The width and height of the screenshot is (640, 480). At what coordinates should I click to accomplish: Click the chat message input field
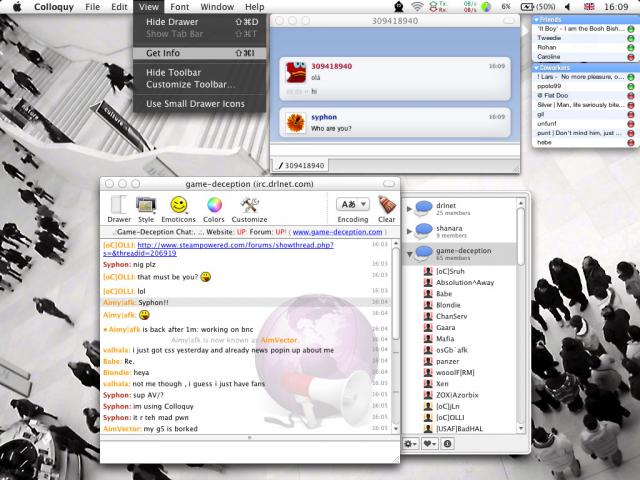coord(249,451)
